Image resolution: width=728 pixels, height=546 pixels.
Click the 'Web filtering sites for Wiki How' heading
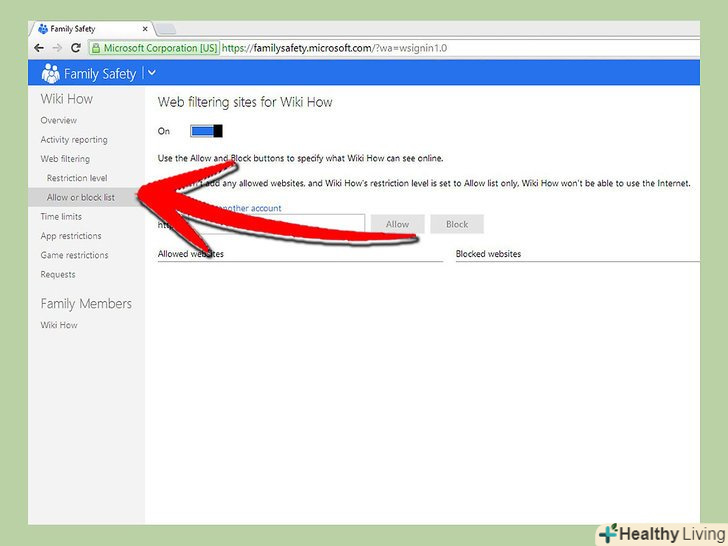(x=245, y=102)
